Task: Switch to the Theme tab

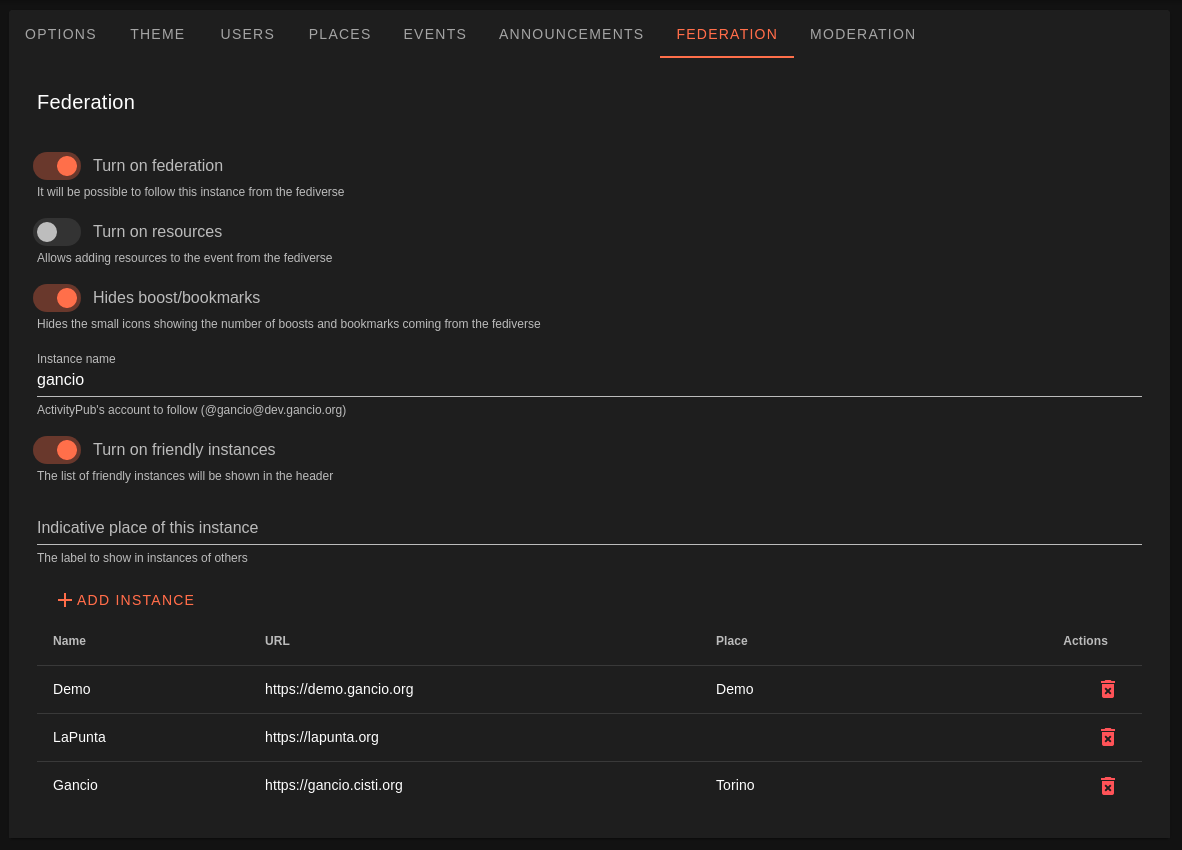Action: 157,34
